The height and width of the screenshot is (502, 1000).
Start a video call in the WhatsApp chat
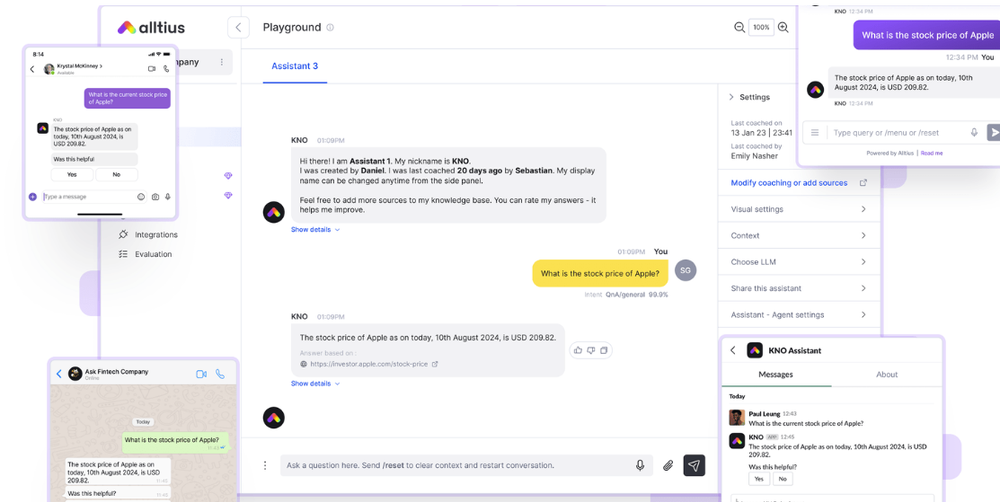pyautogui.click(x=201, y=374)
